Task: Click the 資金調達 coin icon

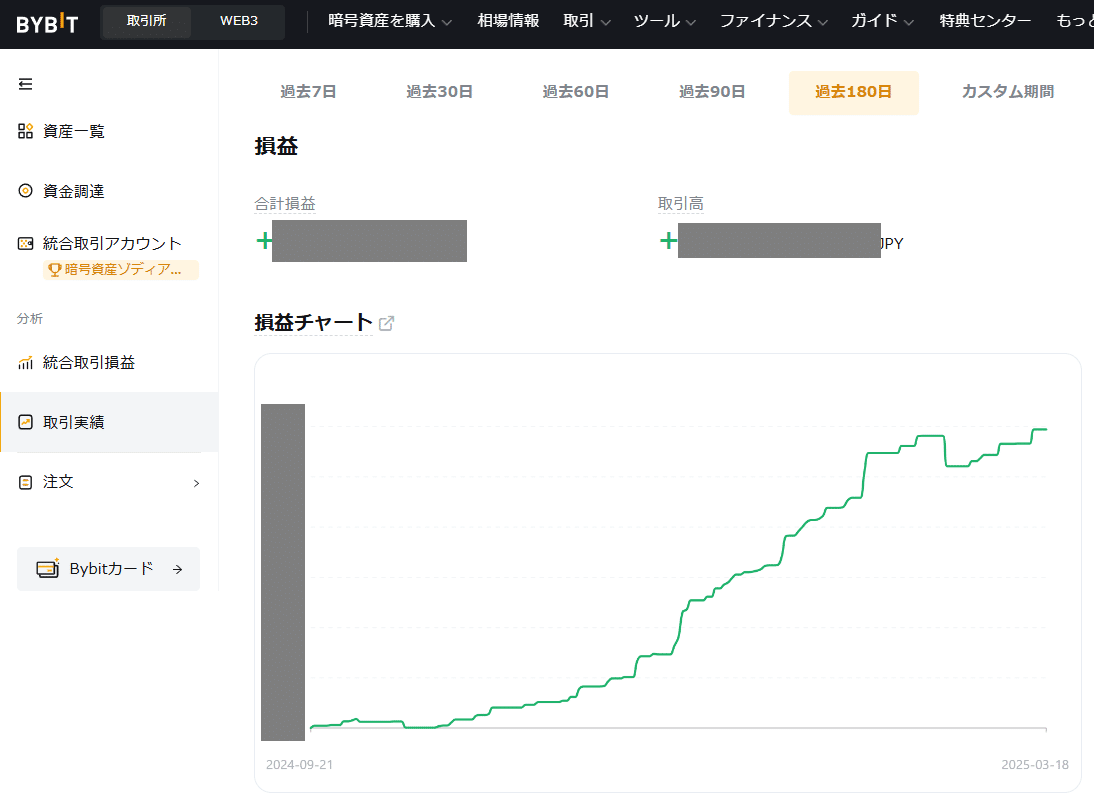Action: pyautogui.click(x=26, y=191)
